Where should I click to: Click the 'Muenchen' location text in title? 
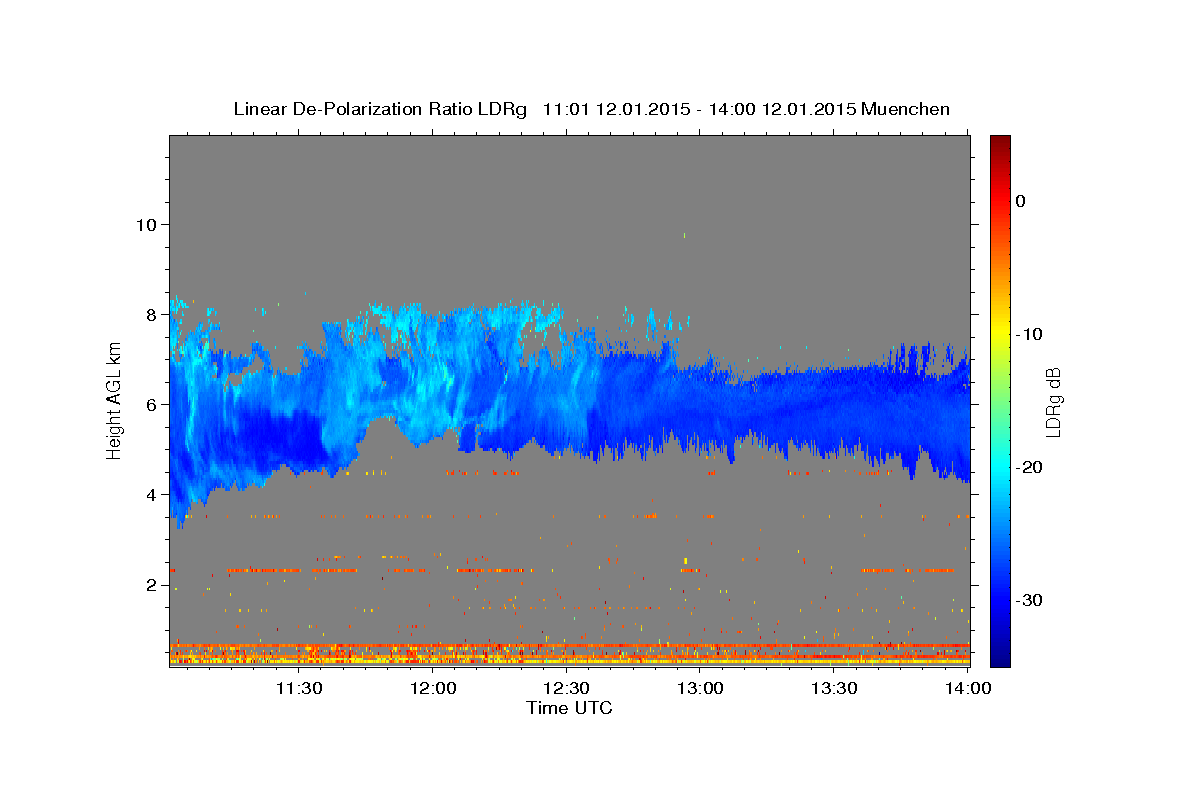coord(907,109)
